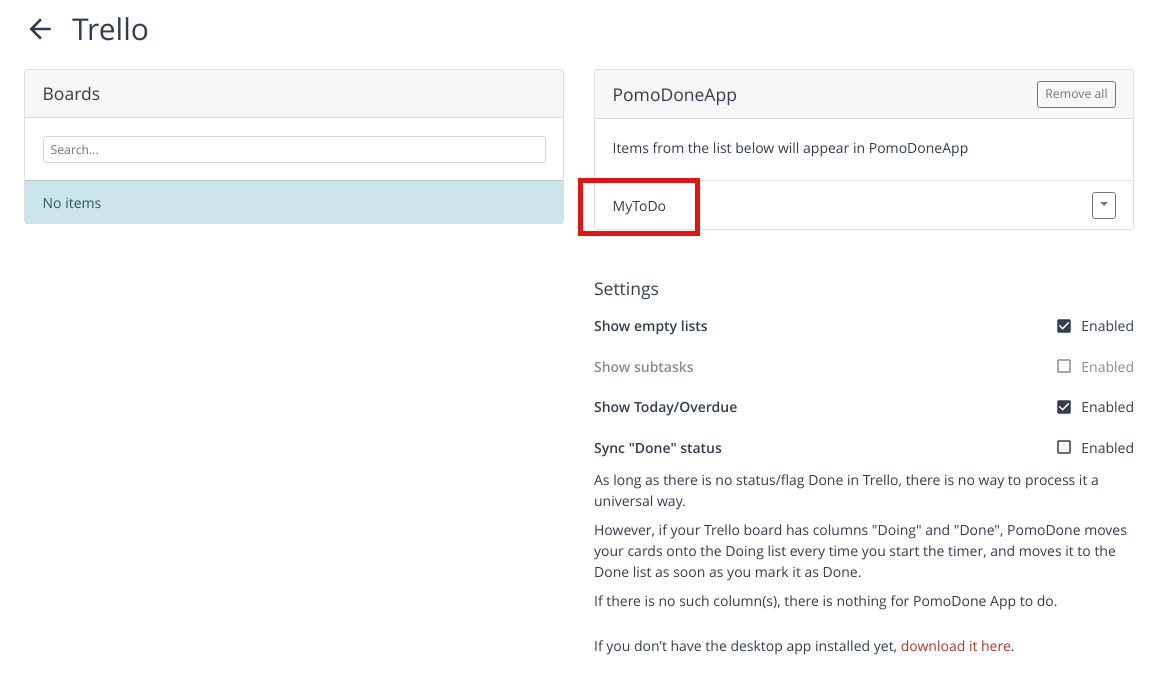The image size is (1164, 689).
Task: Open the "download it here" link
Action: pos(955,646)
